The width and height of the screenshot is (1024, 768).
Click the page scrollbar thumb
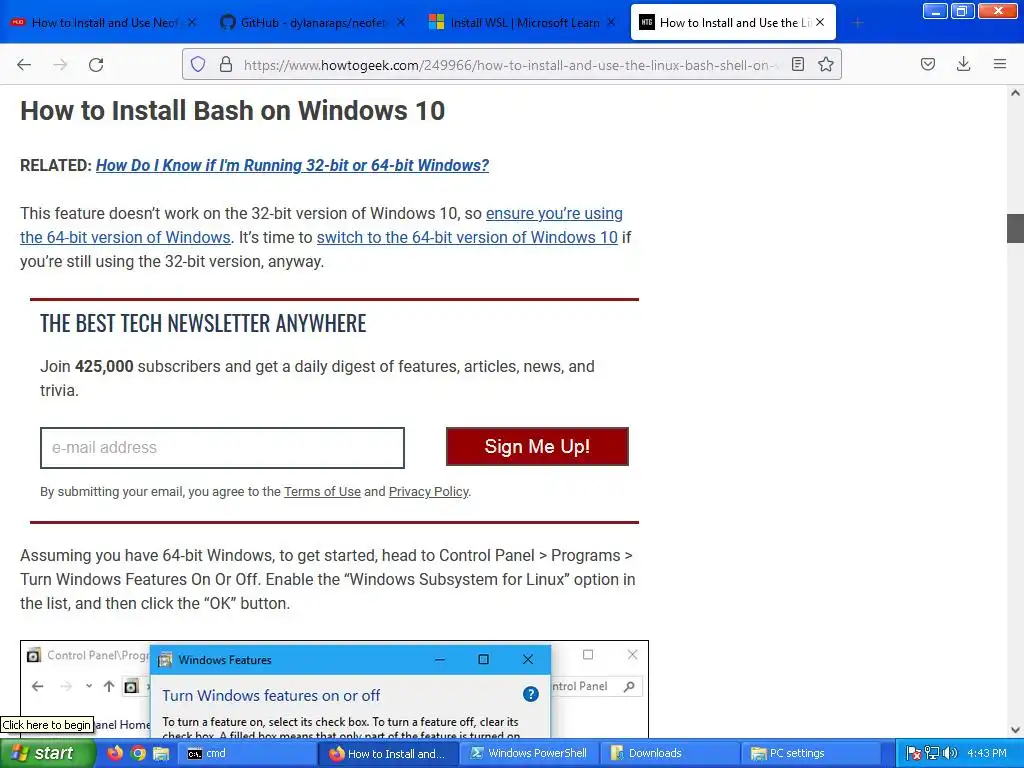(1015, 228)
